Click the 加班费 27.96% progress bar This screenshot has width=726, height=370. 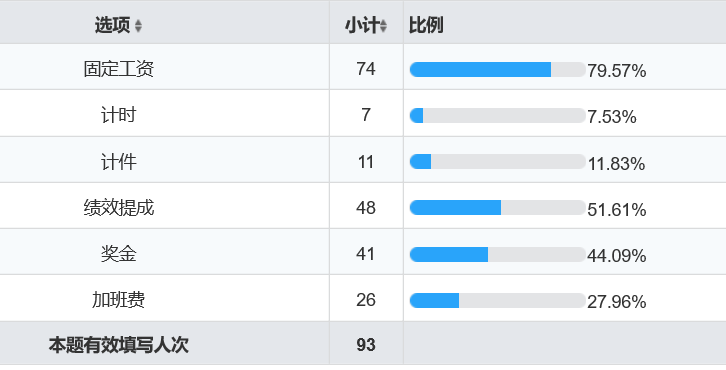[x=498, y=300]
